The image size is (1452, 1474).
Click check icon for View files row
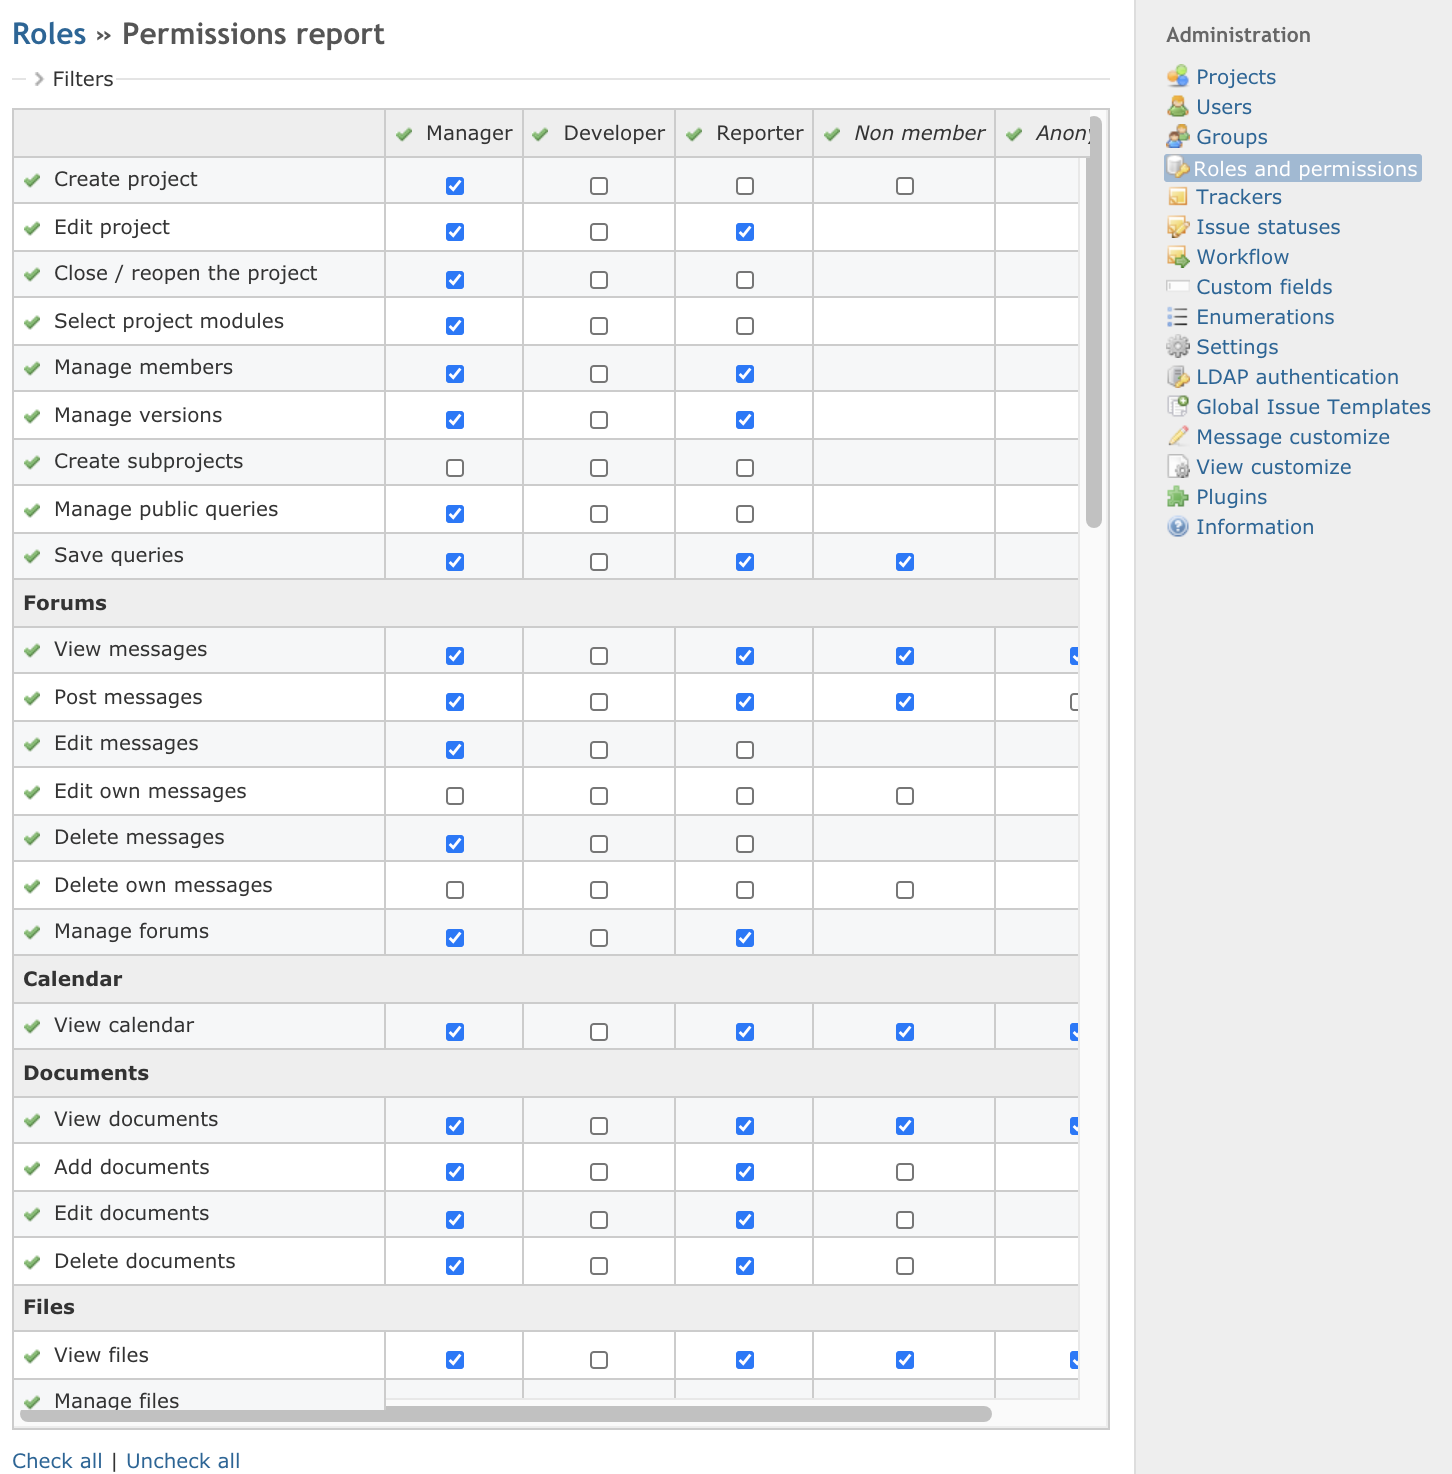click(x=32, y=1356)
